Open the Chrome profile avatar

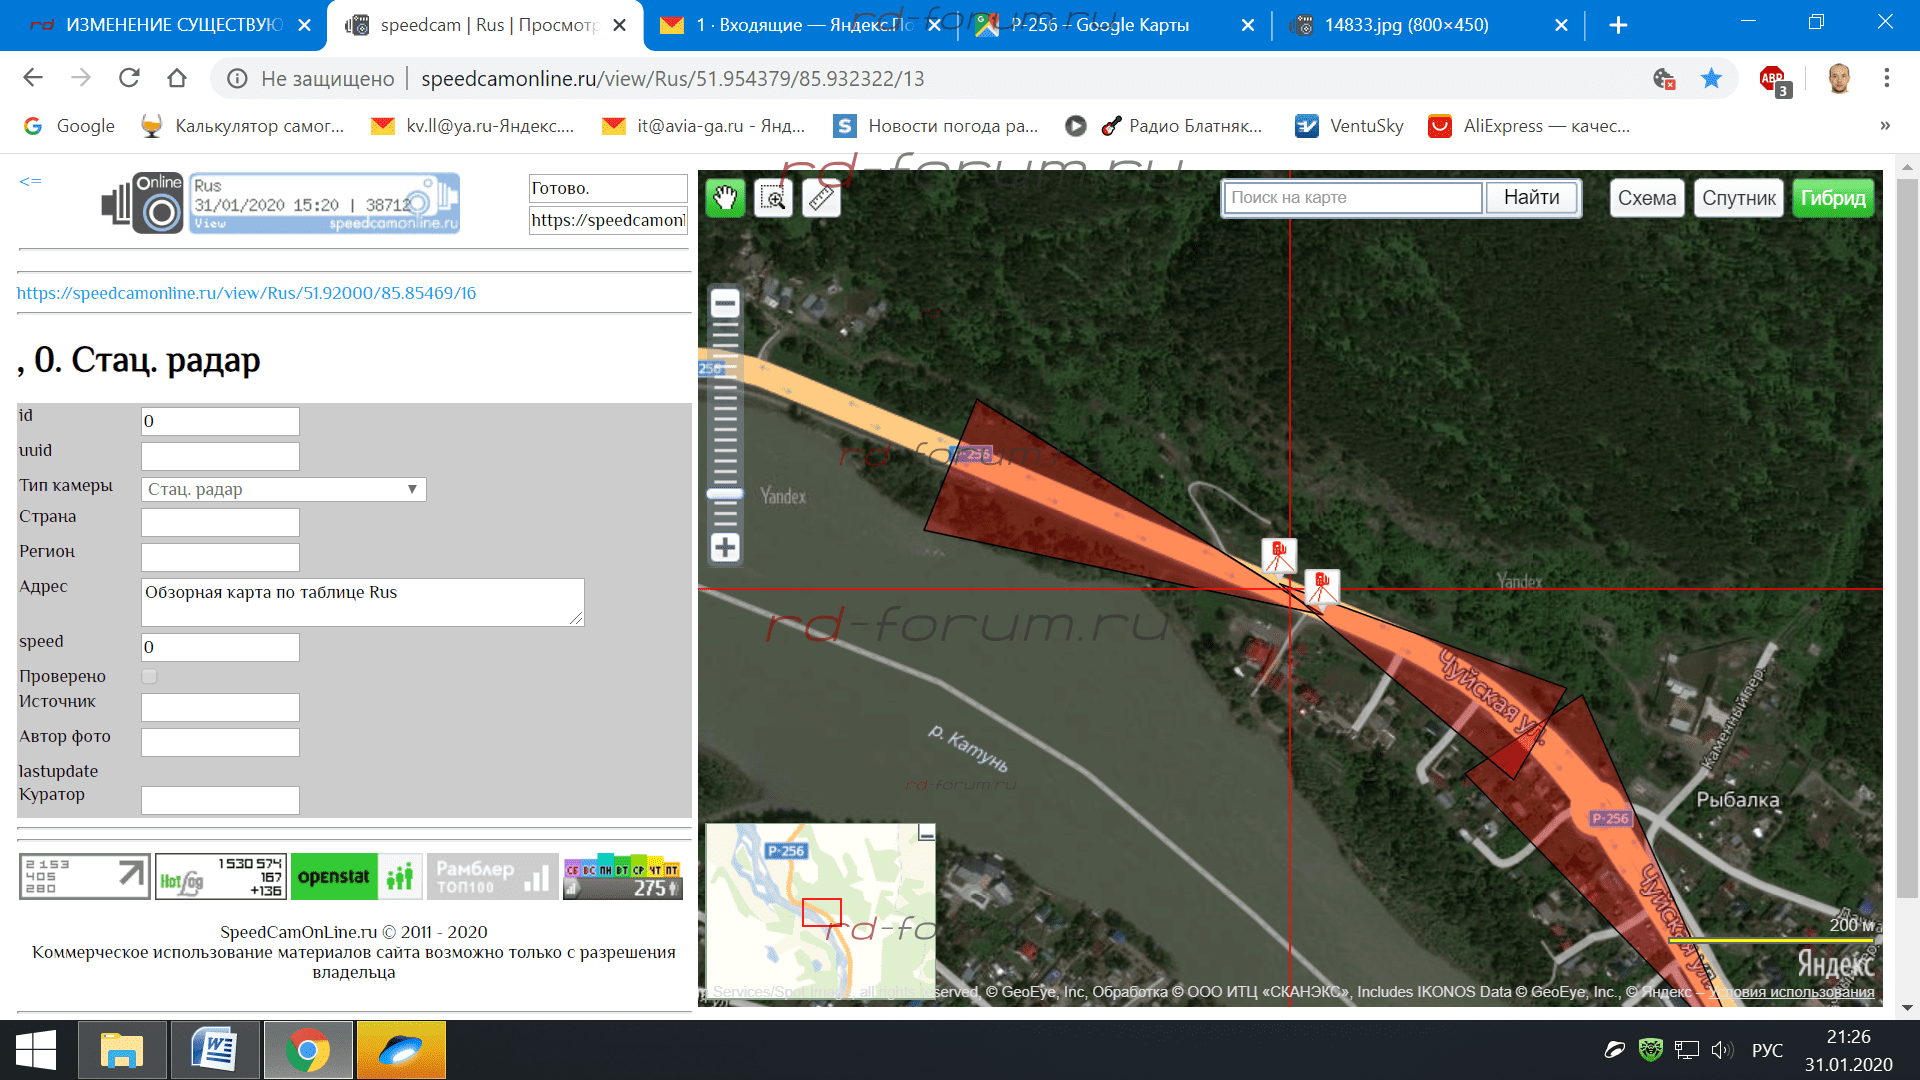[1838, 78]
